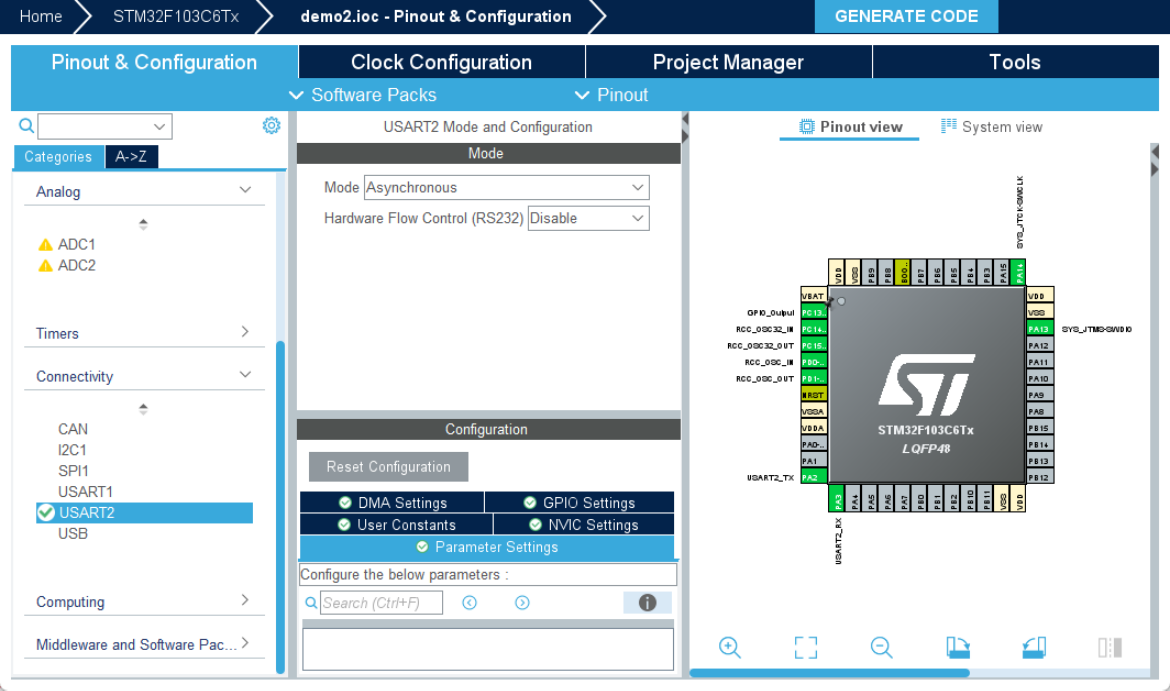Screen dimensions: 1170x691
Task: Zoom in on the pinout view
Action: coord(729,647)
